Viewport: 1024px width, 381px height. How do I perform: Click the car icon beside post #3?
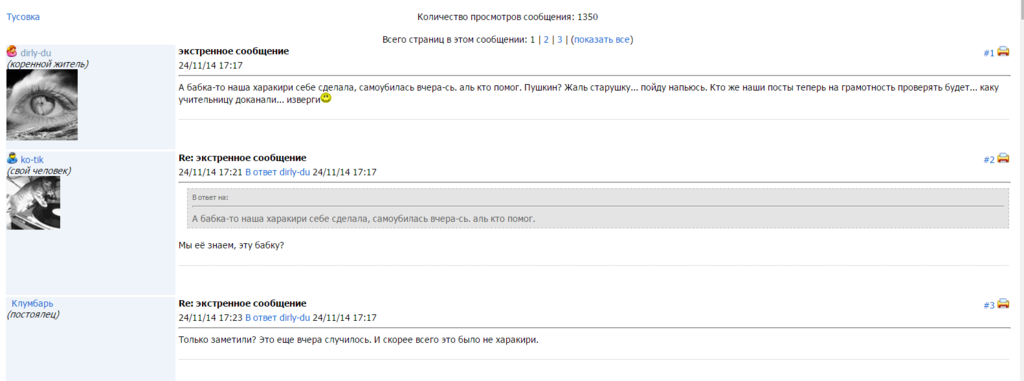[1003, 304]
